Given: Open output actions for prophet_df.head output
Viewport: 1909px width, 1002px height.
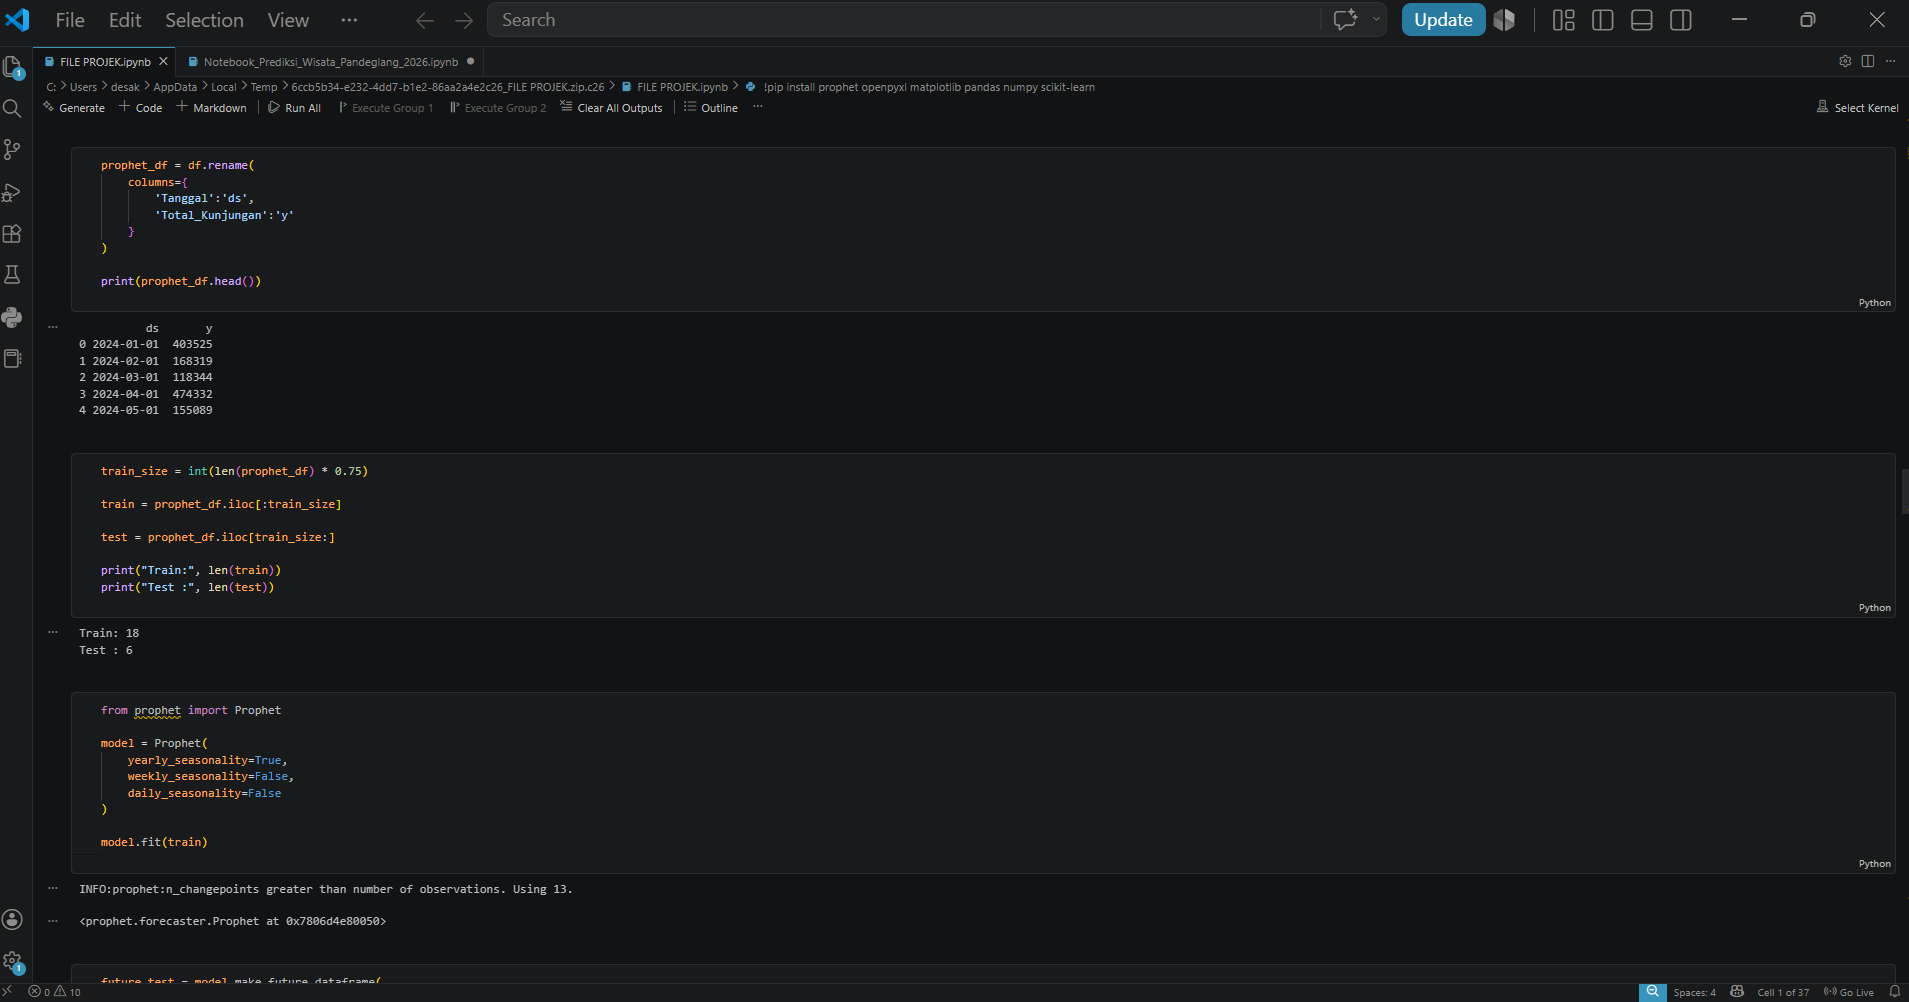Looking at the screenshot, I should (53, 327).
